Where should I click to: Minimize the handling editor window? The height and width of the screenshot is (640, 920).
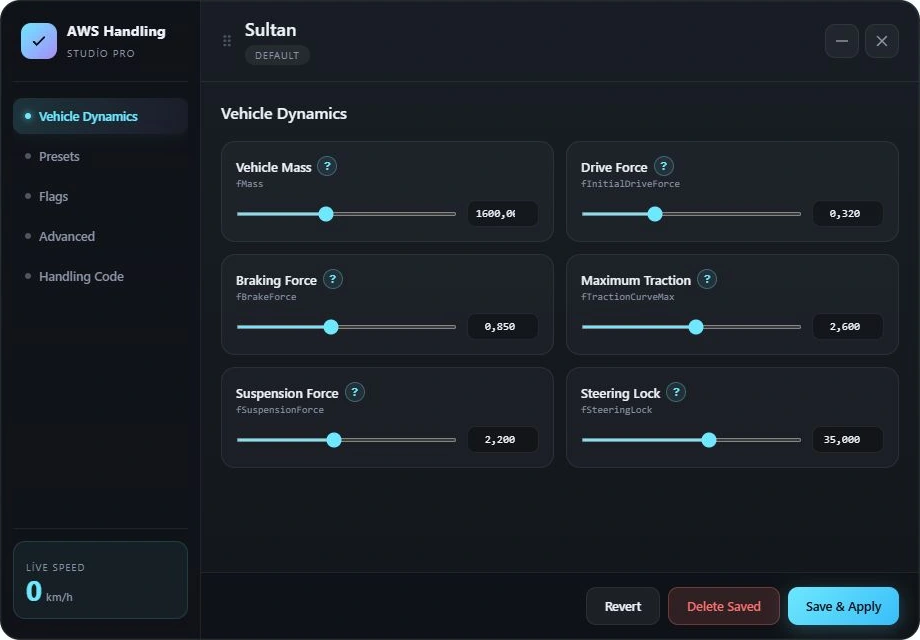842,41
